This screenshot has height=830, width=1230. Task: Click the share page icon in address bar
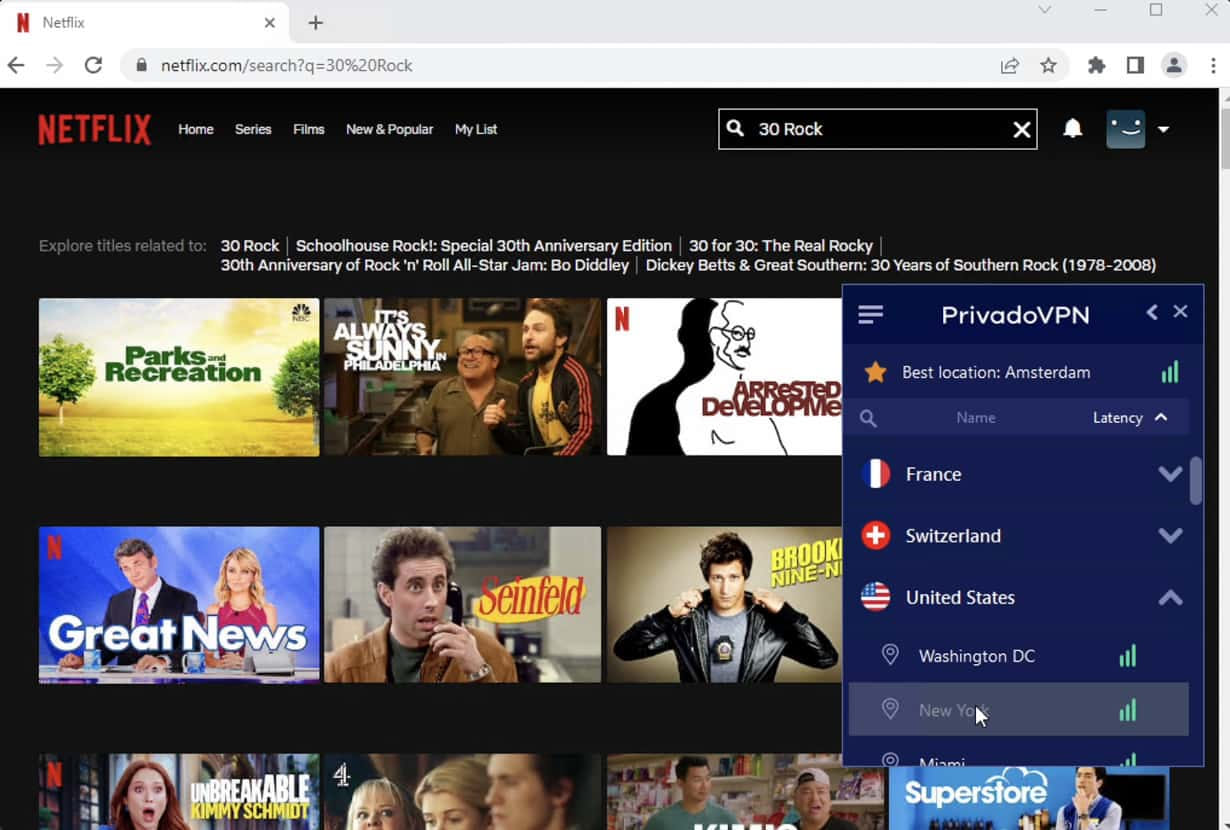1009,66
